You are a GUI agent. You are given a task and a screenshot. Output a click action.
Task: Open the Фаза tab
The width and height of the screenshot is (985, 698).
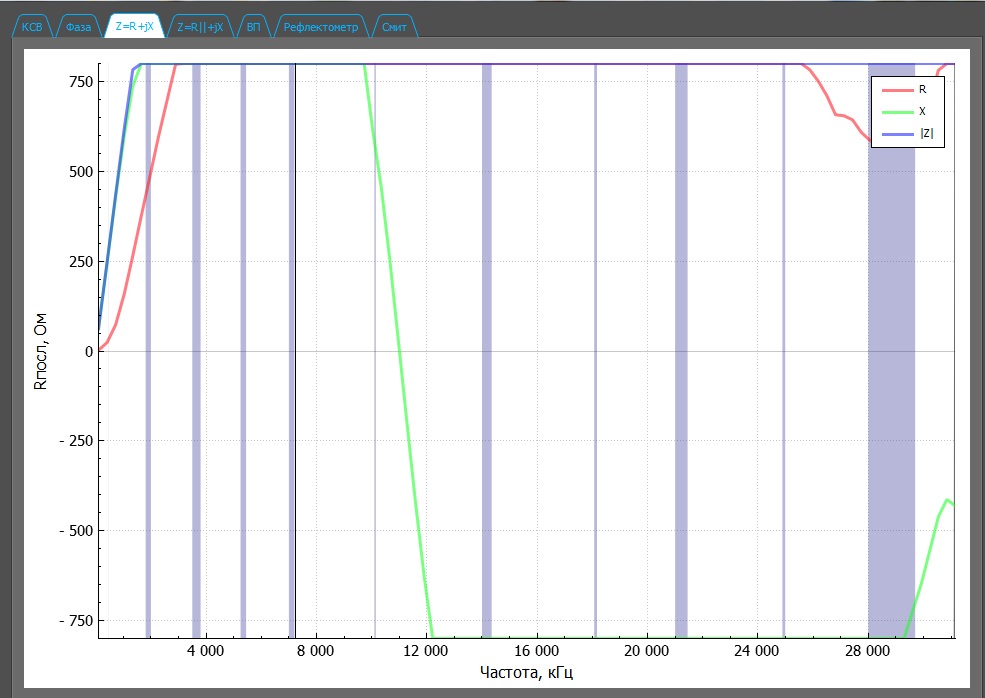tap(80, 27)
